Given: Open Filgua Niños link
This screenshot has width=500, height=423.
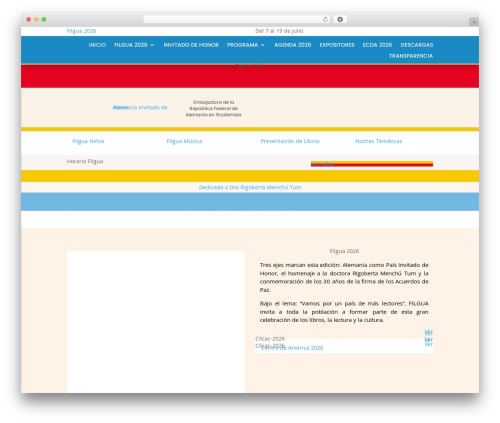Looking at the screenshot, I should pos(88,141).
